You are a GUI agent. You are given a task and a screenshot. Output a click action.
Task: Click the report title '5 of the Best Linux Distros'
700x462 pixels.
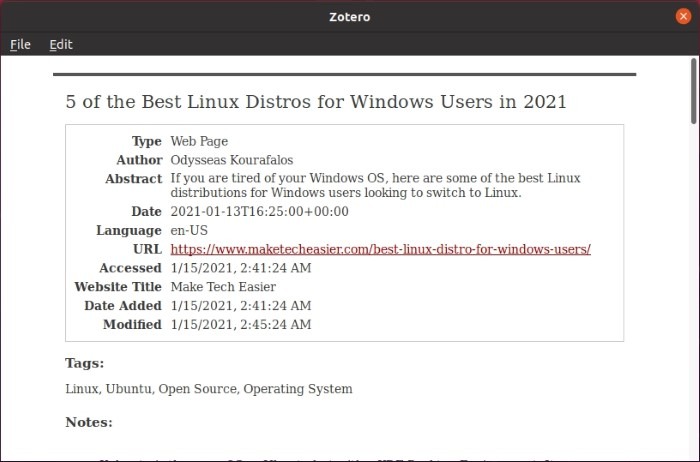[x=316, y=102]
